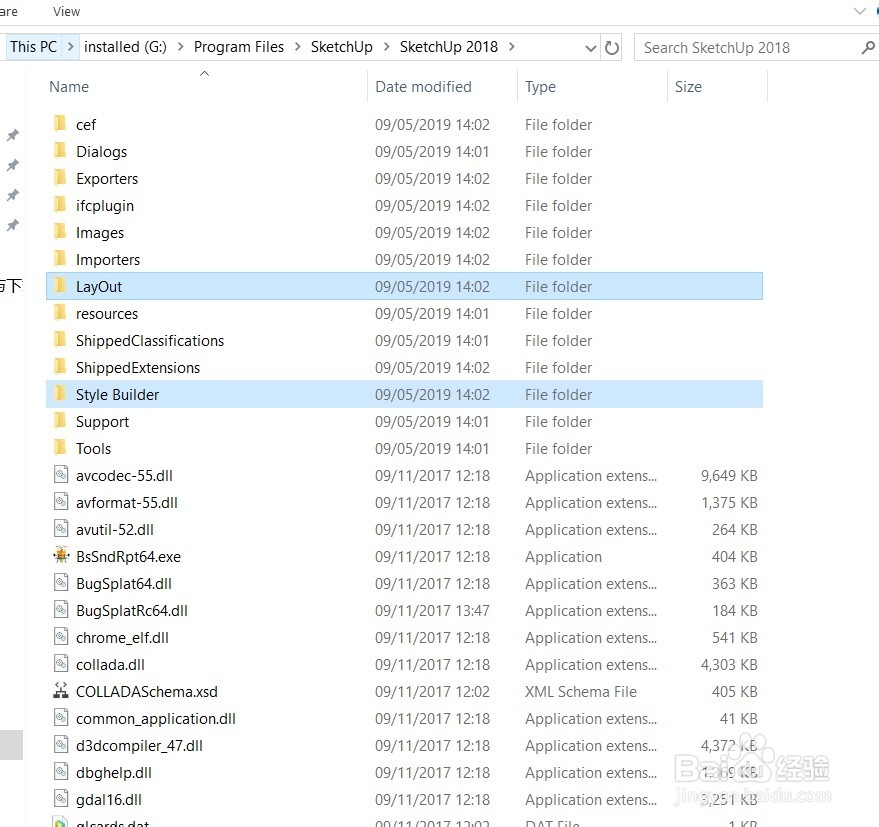Open the View ribbon tab

point(66,11)
